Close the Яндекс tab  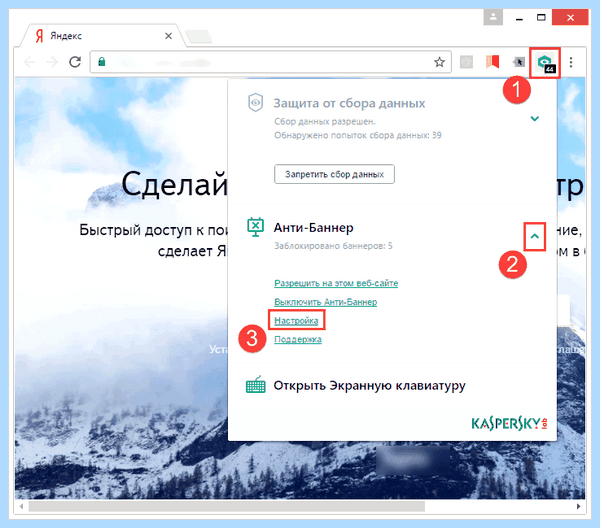pos(168,36)
